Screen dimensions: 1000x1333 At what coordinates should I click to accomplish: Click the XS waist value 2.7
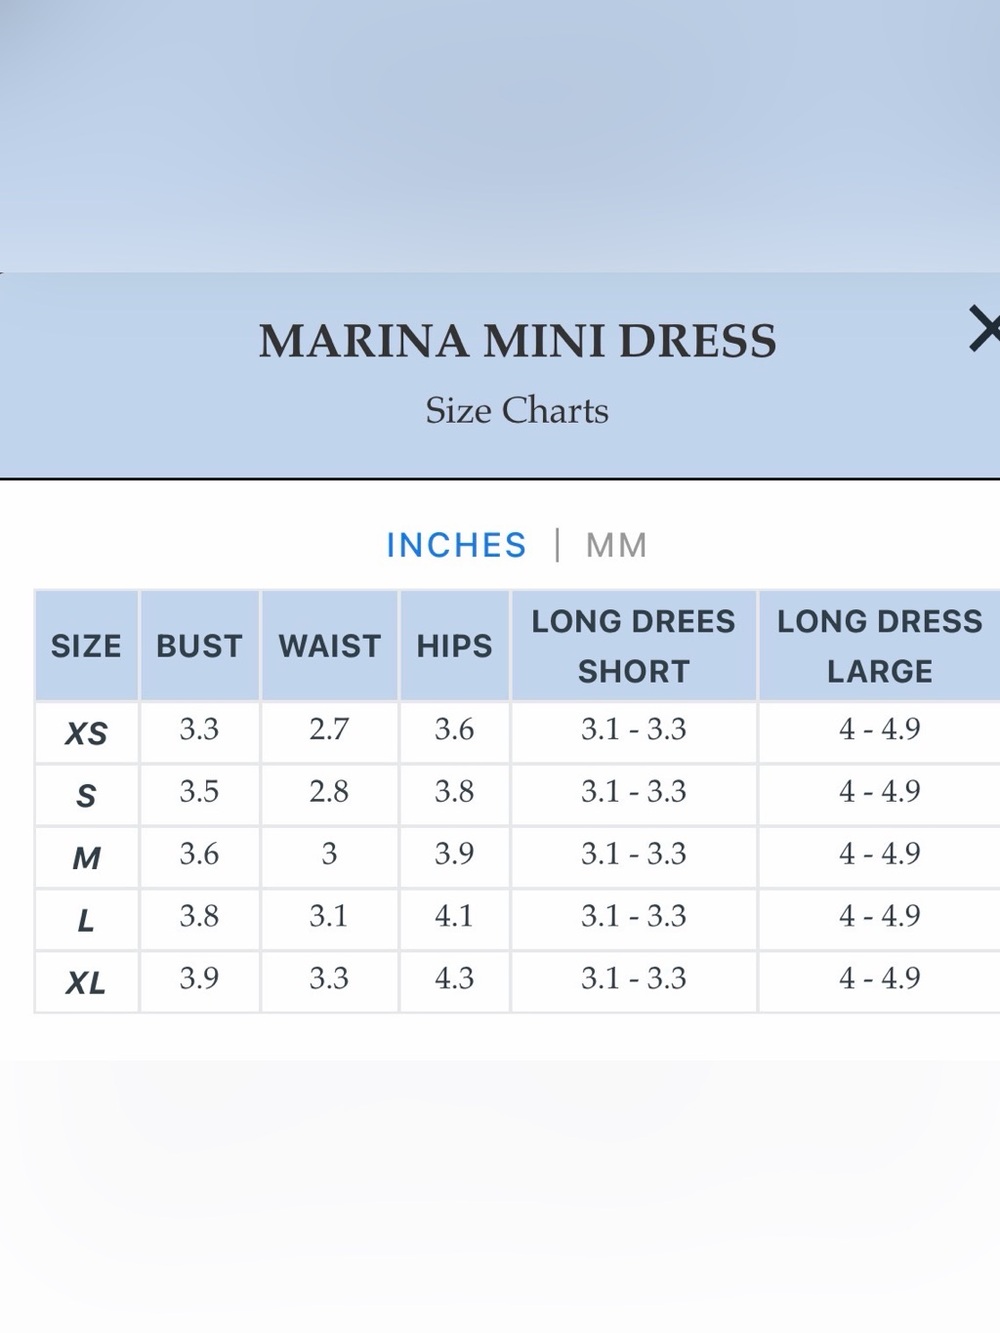coord(329,729)
